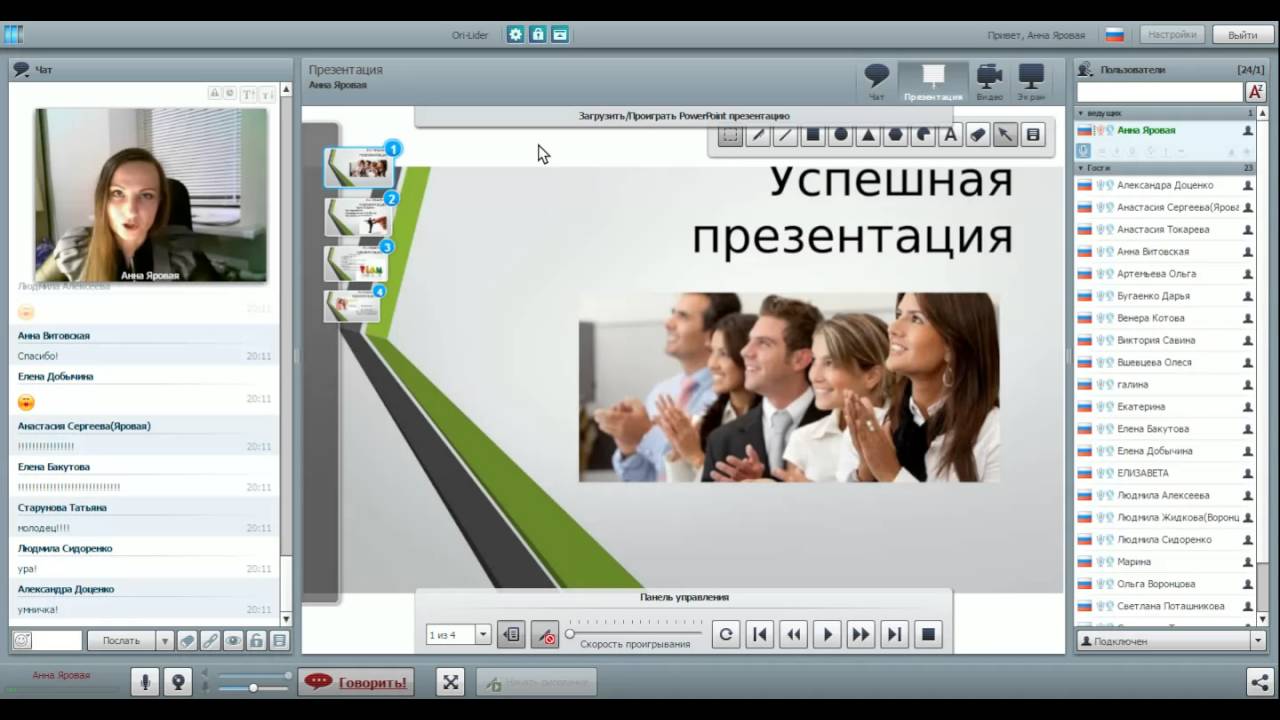This screenshot has width=1280, height=720.
Task: Click the Выйти logout button
Action: point(1242,34)
